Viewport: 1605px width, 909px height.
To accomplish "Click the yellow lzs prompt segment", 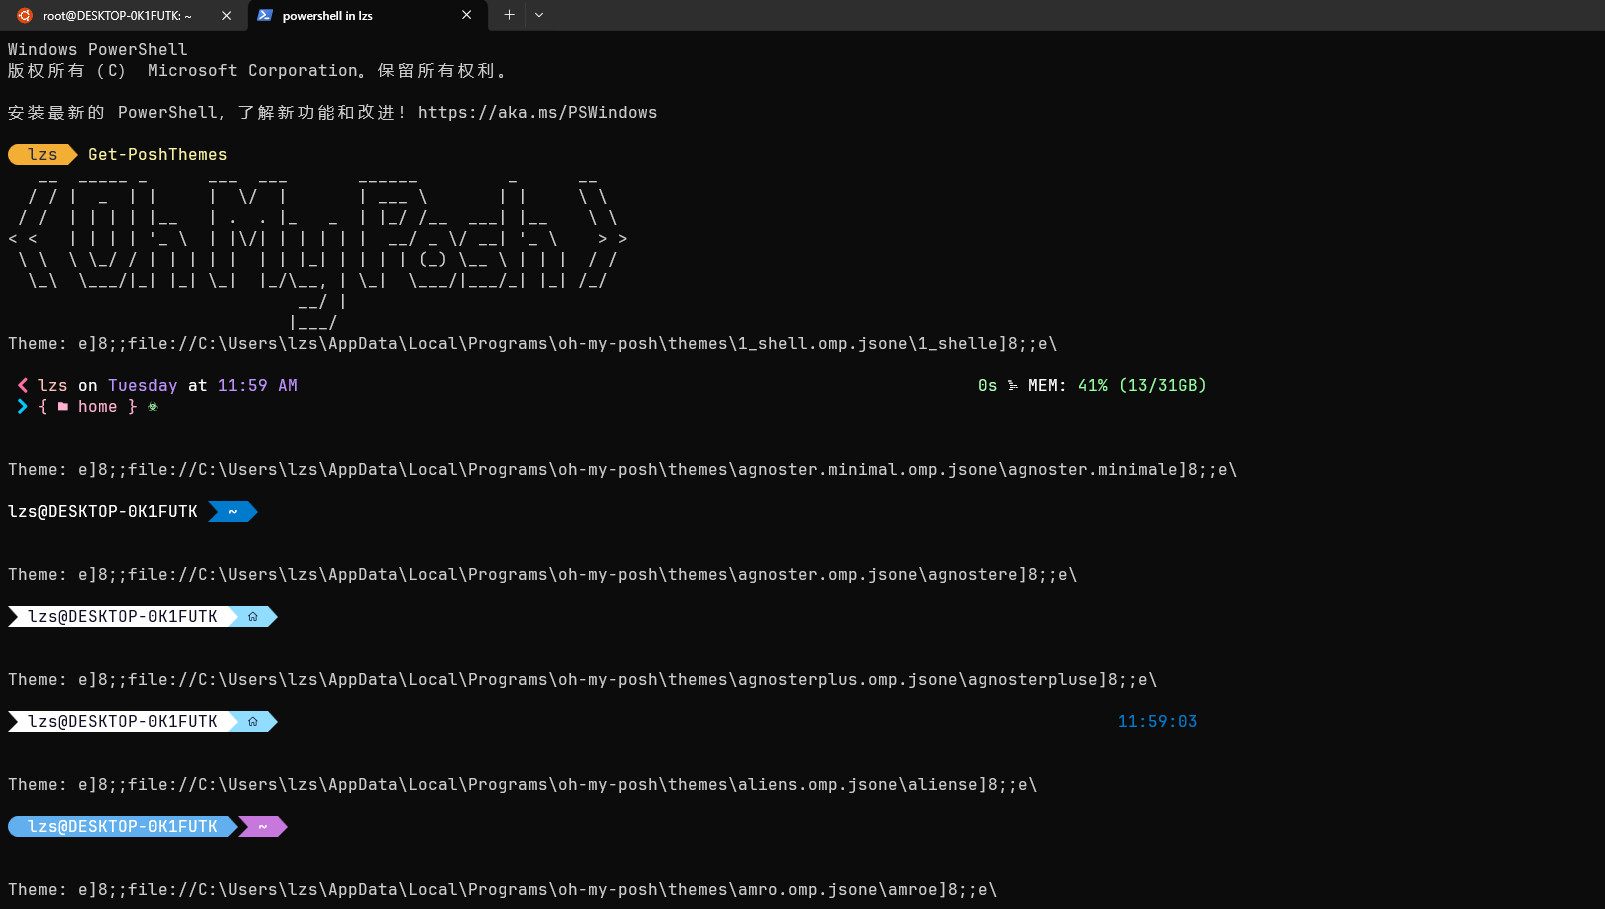I will pyautogui.click(x=43, y=154).
